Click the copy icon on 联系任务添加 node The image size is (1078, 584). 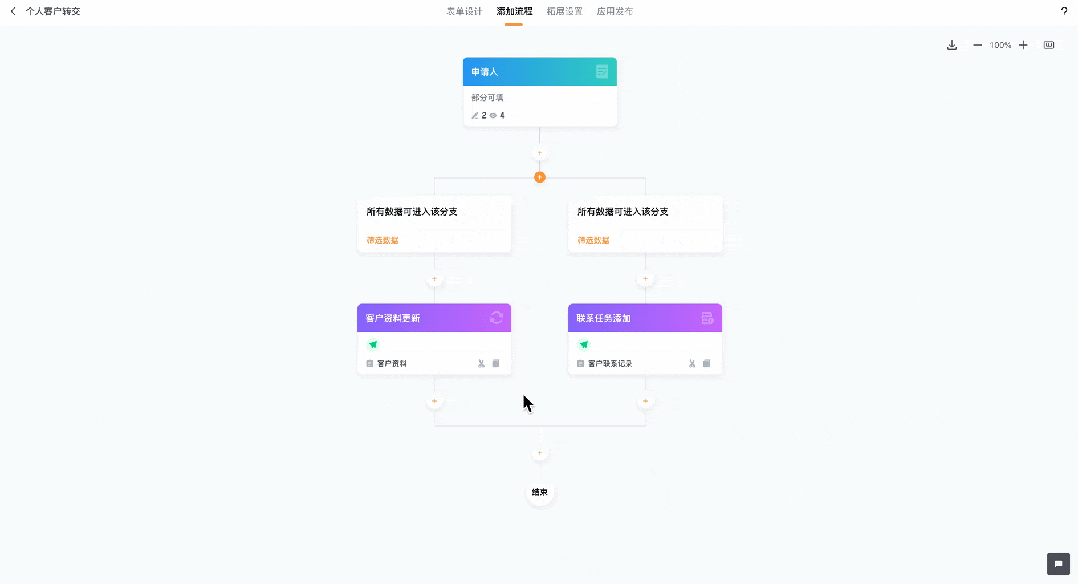(x=707, y=363)
